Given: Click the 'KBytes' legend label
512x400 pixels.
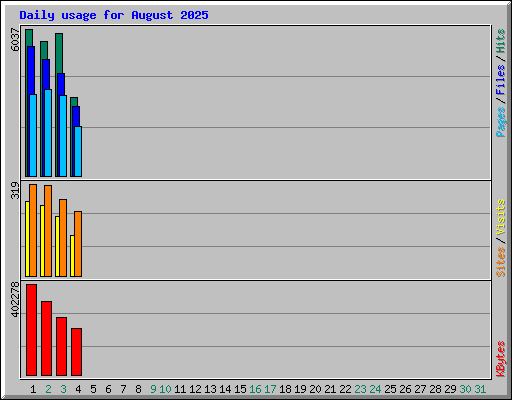Looking at the screenshot, I should click(501, 359).
